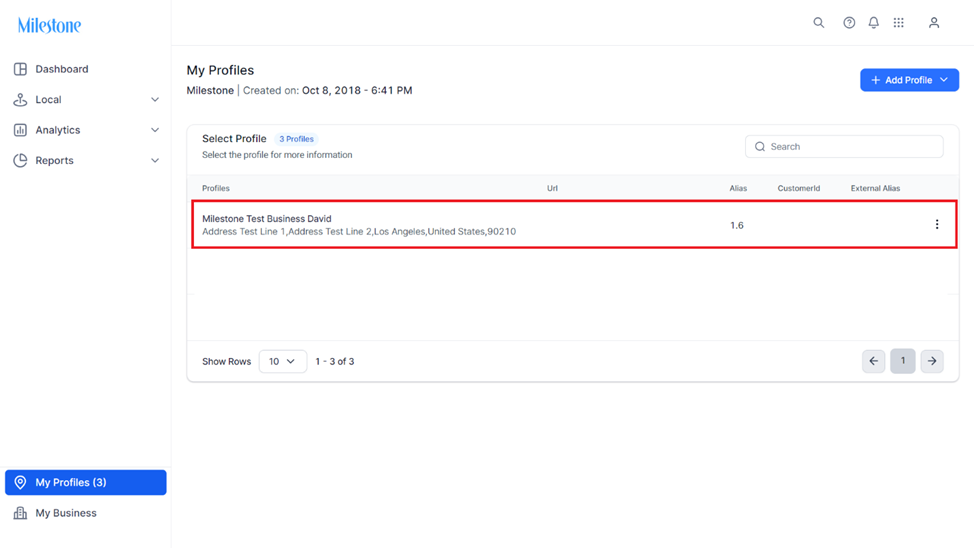Click the Profiles column header
Viewport: 974px width, 548px height.
(216, 188)
